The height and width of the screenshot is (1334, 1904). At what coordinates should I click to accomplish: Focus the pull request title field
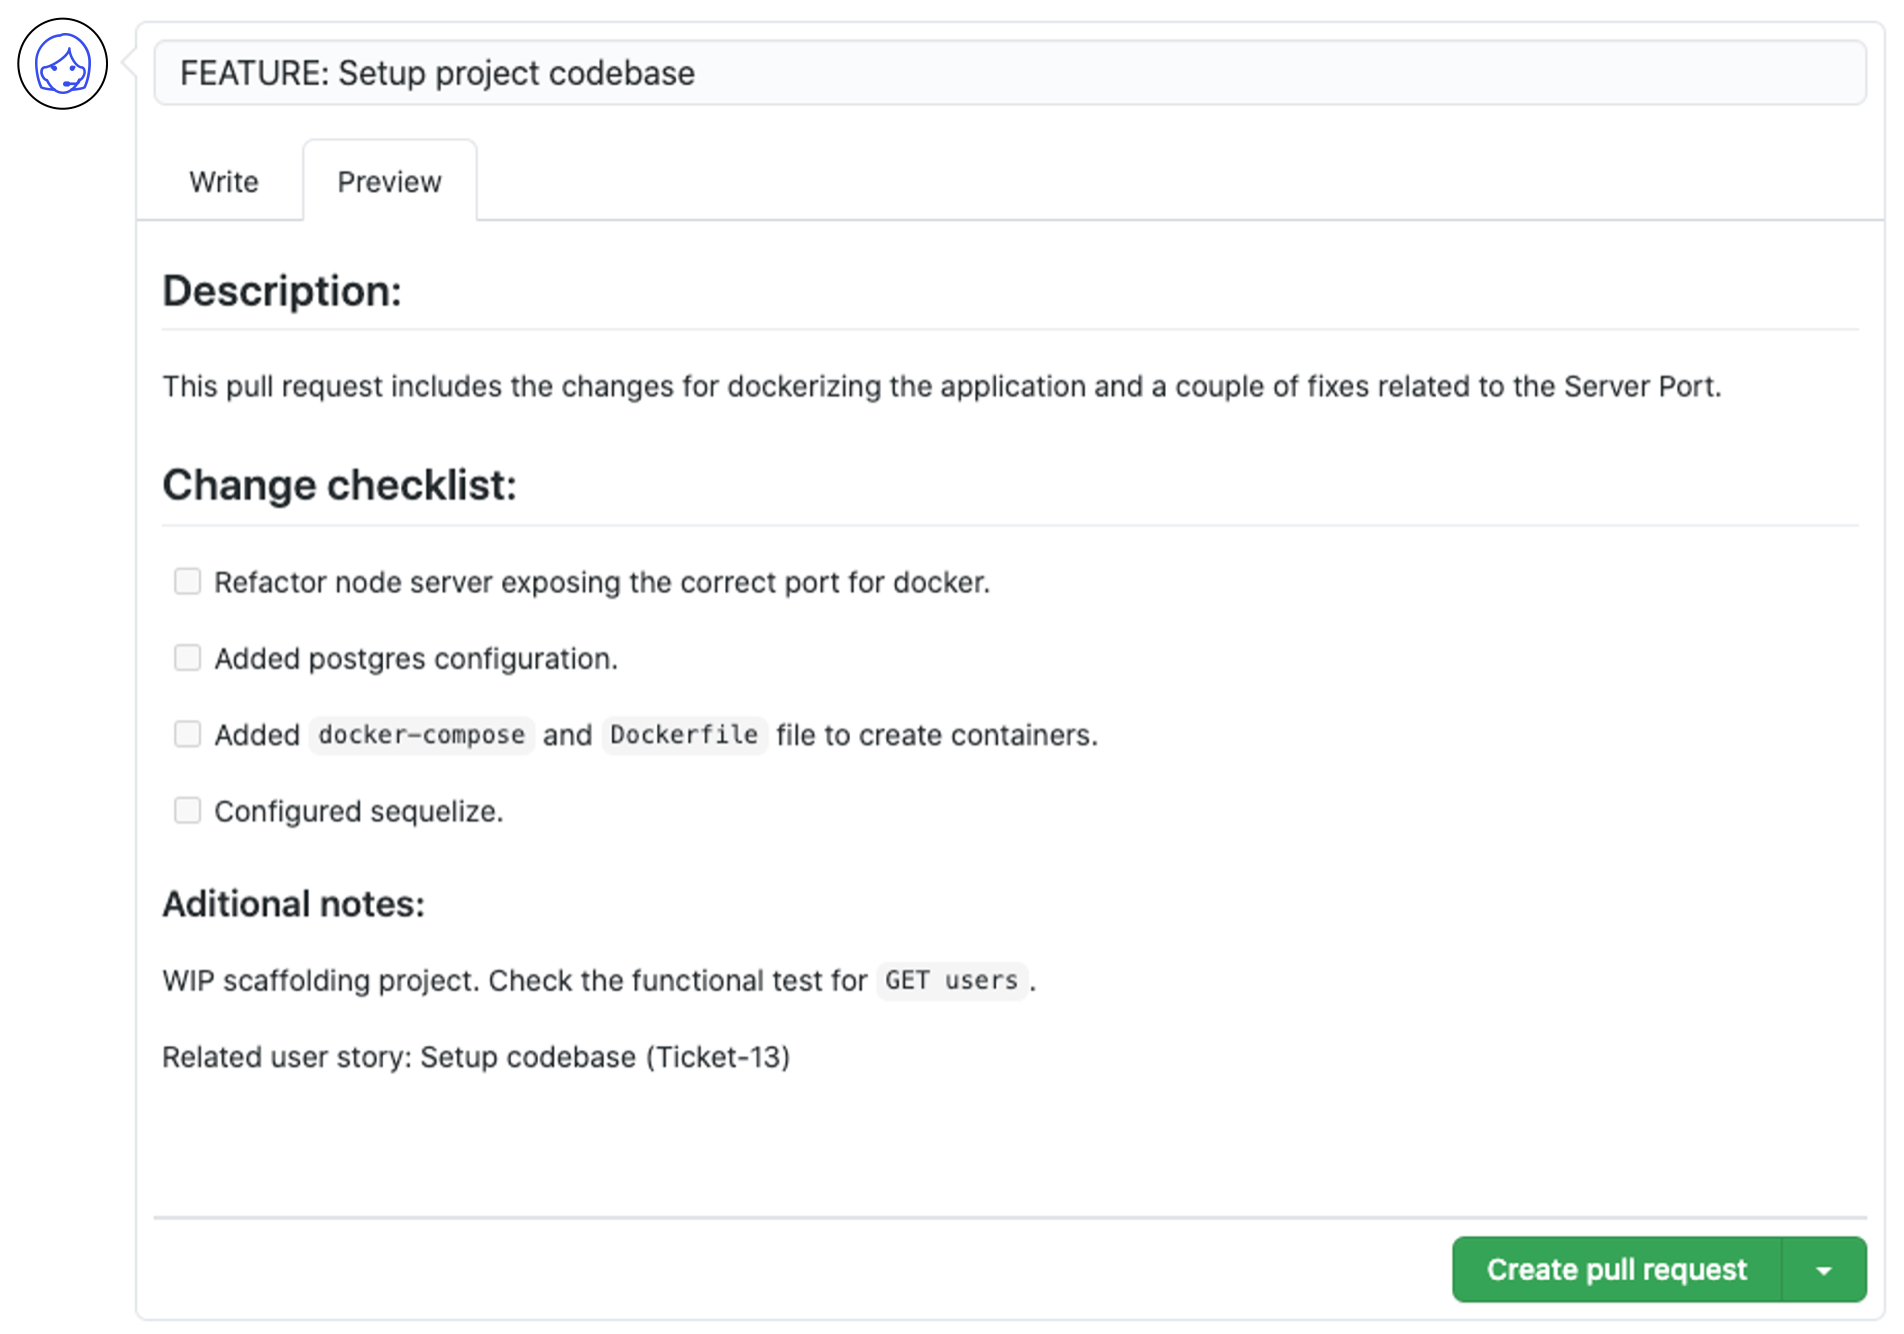(1010, 73)
